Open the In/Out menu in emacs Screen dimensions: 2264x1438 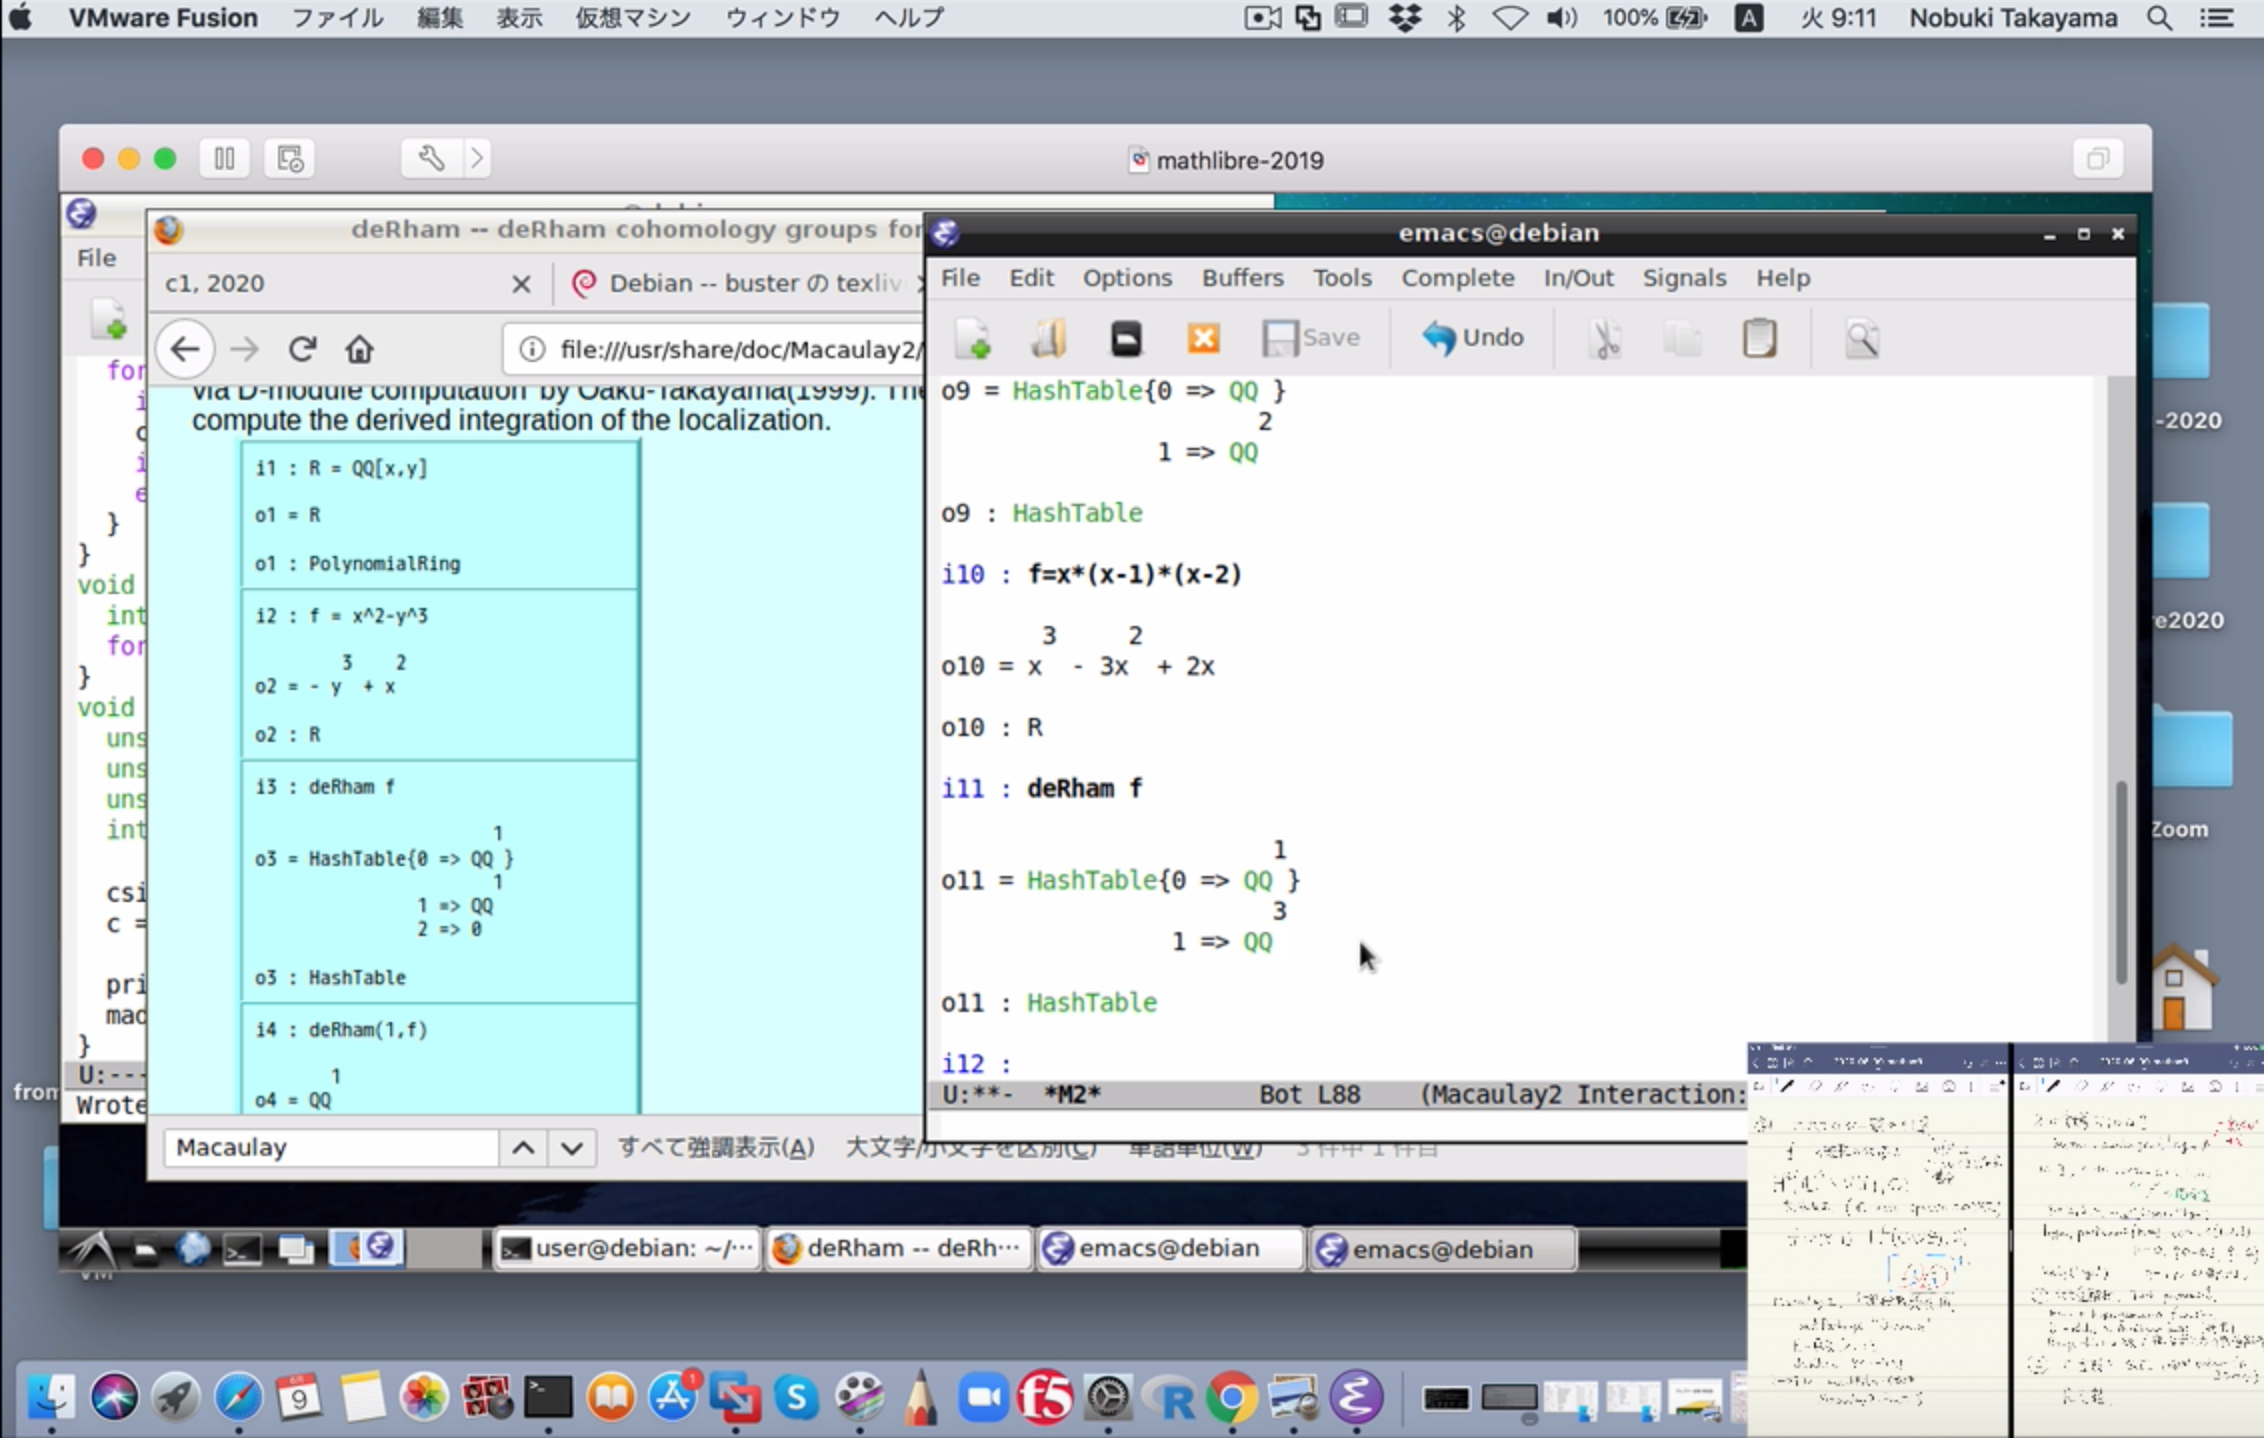(1578, 278)
